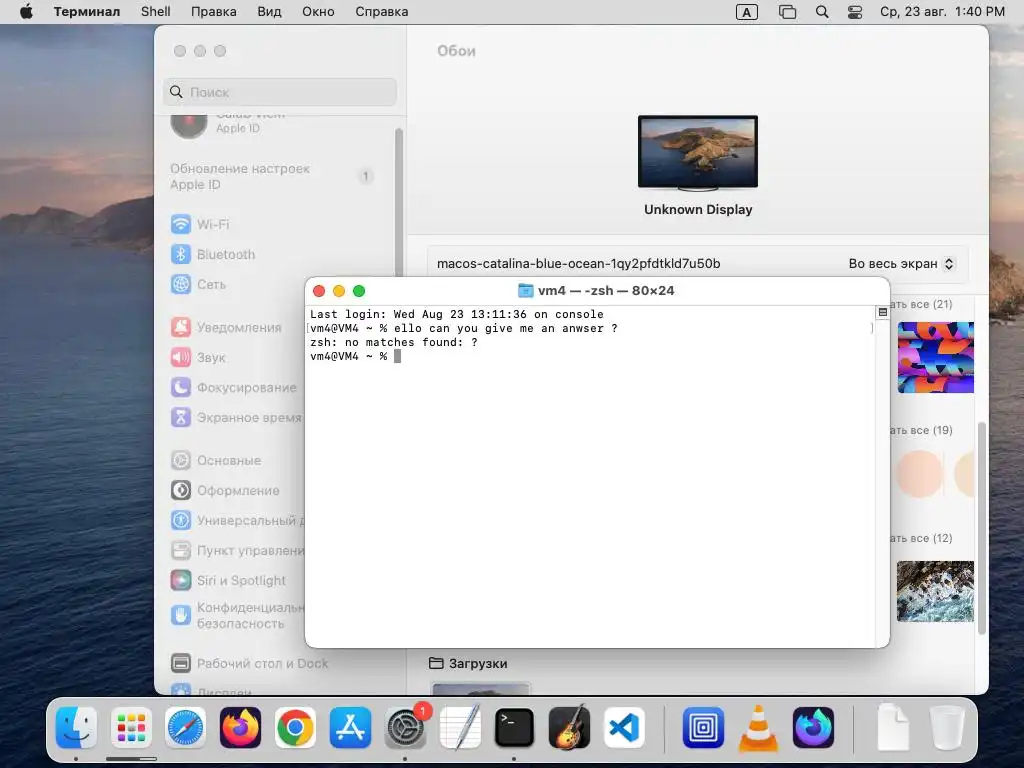
Task: Open the Shell menu
Action: [155, 12]
